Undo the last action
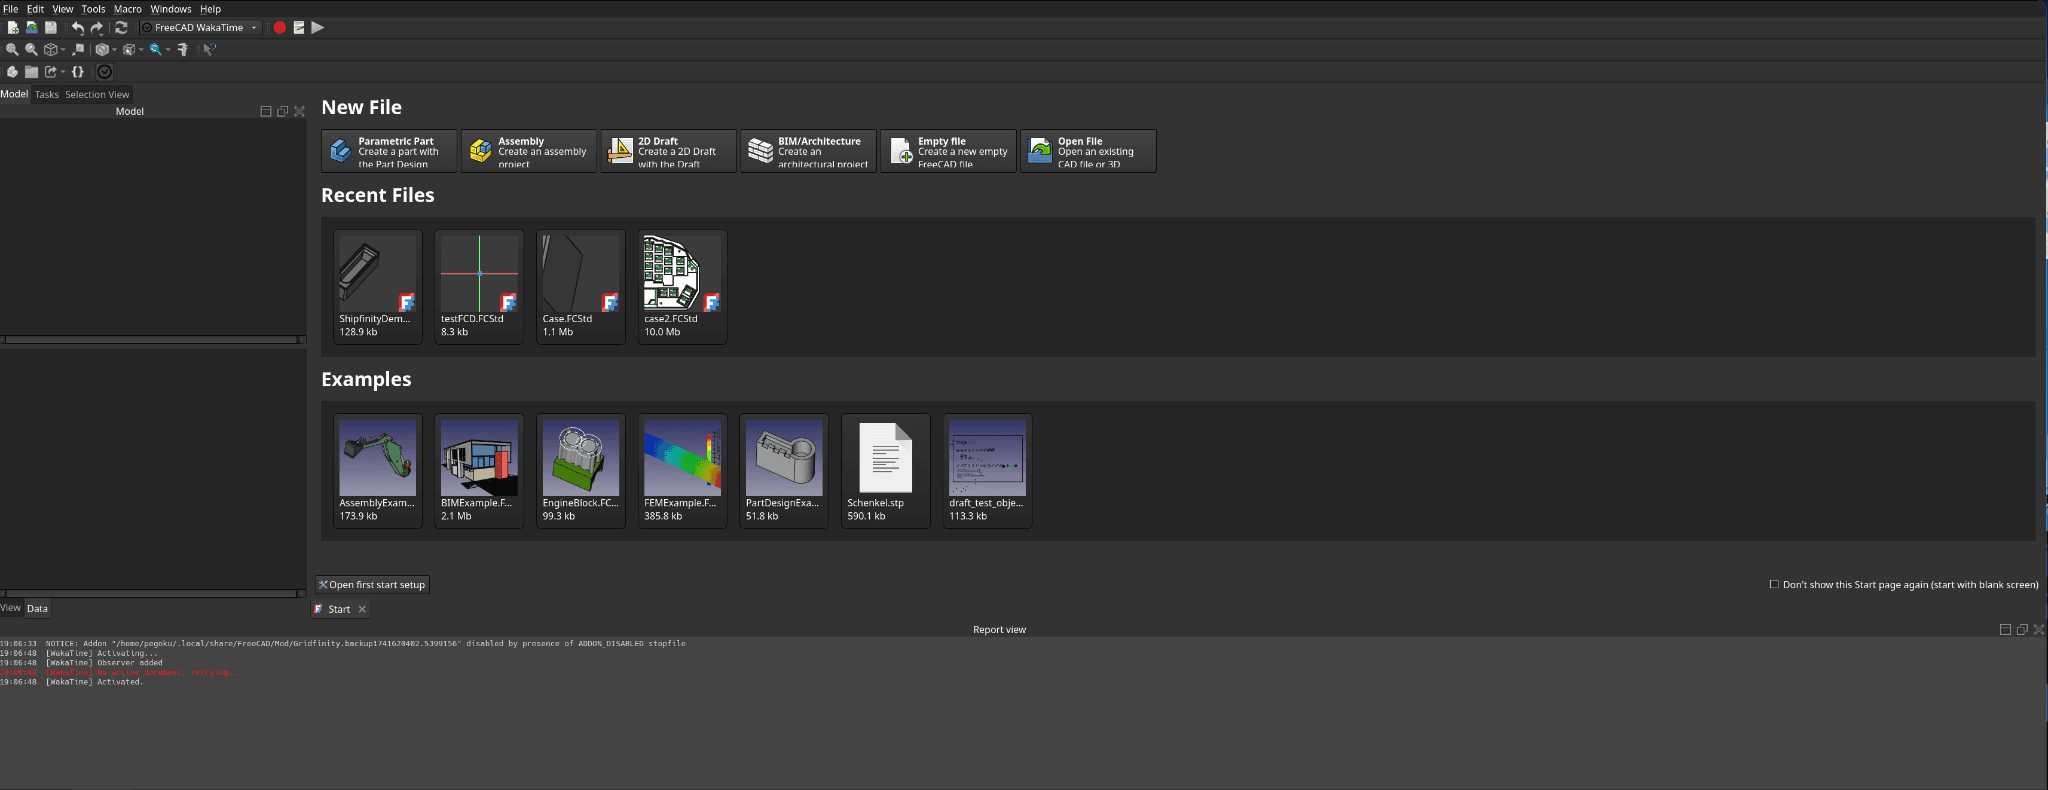Viewport: 2048px width, 790px height. point(78,28)
